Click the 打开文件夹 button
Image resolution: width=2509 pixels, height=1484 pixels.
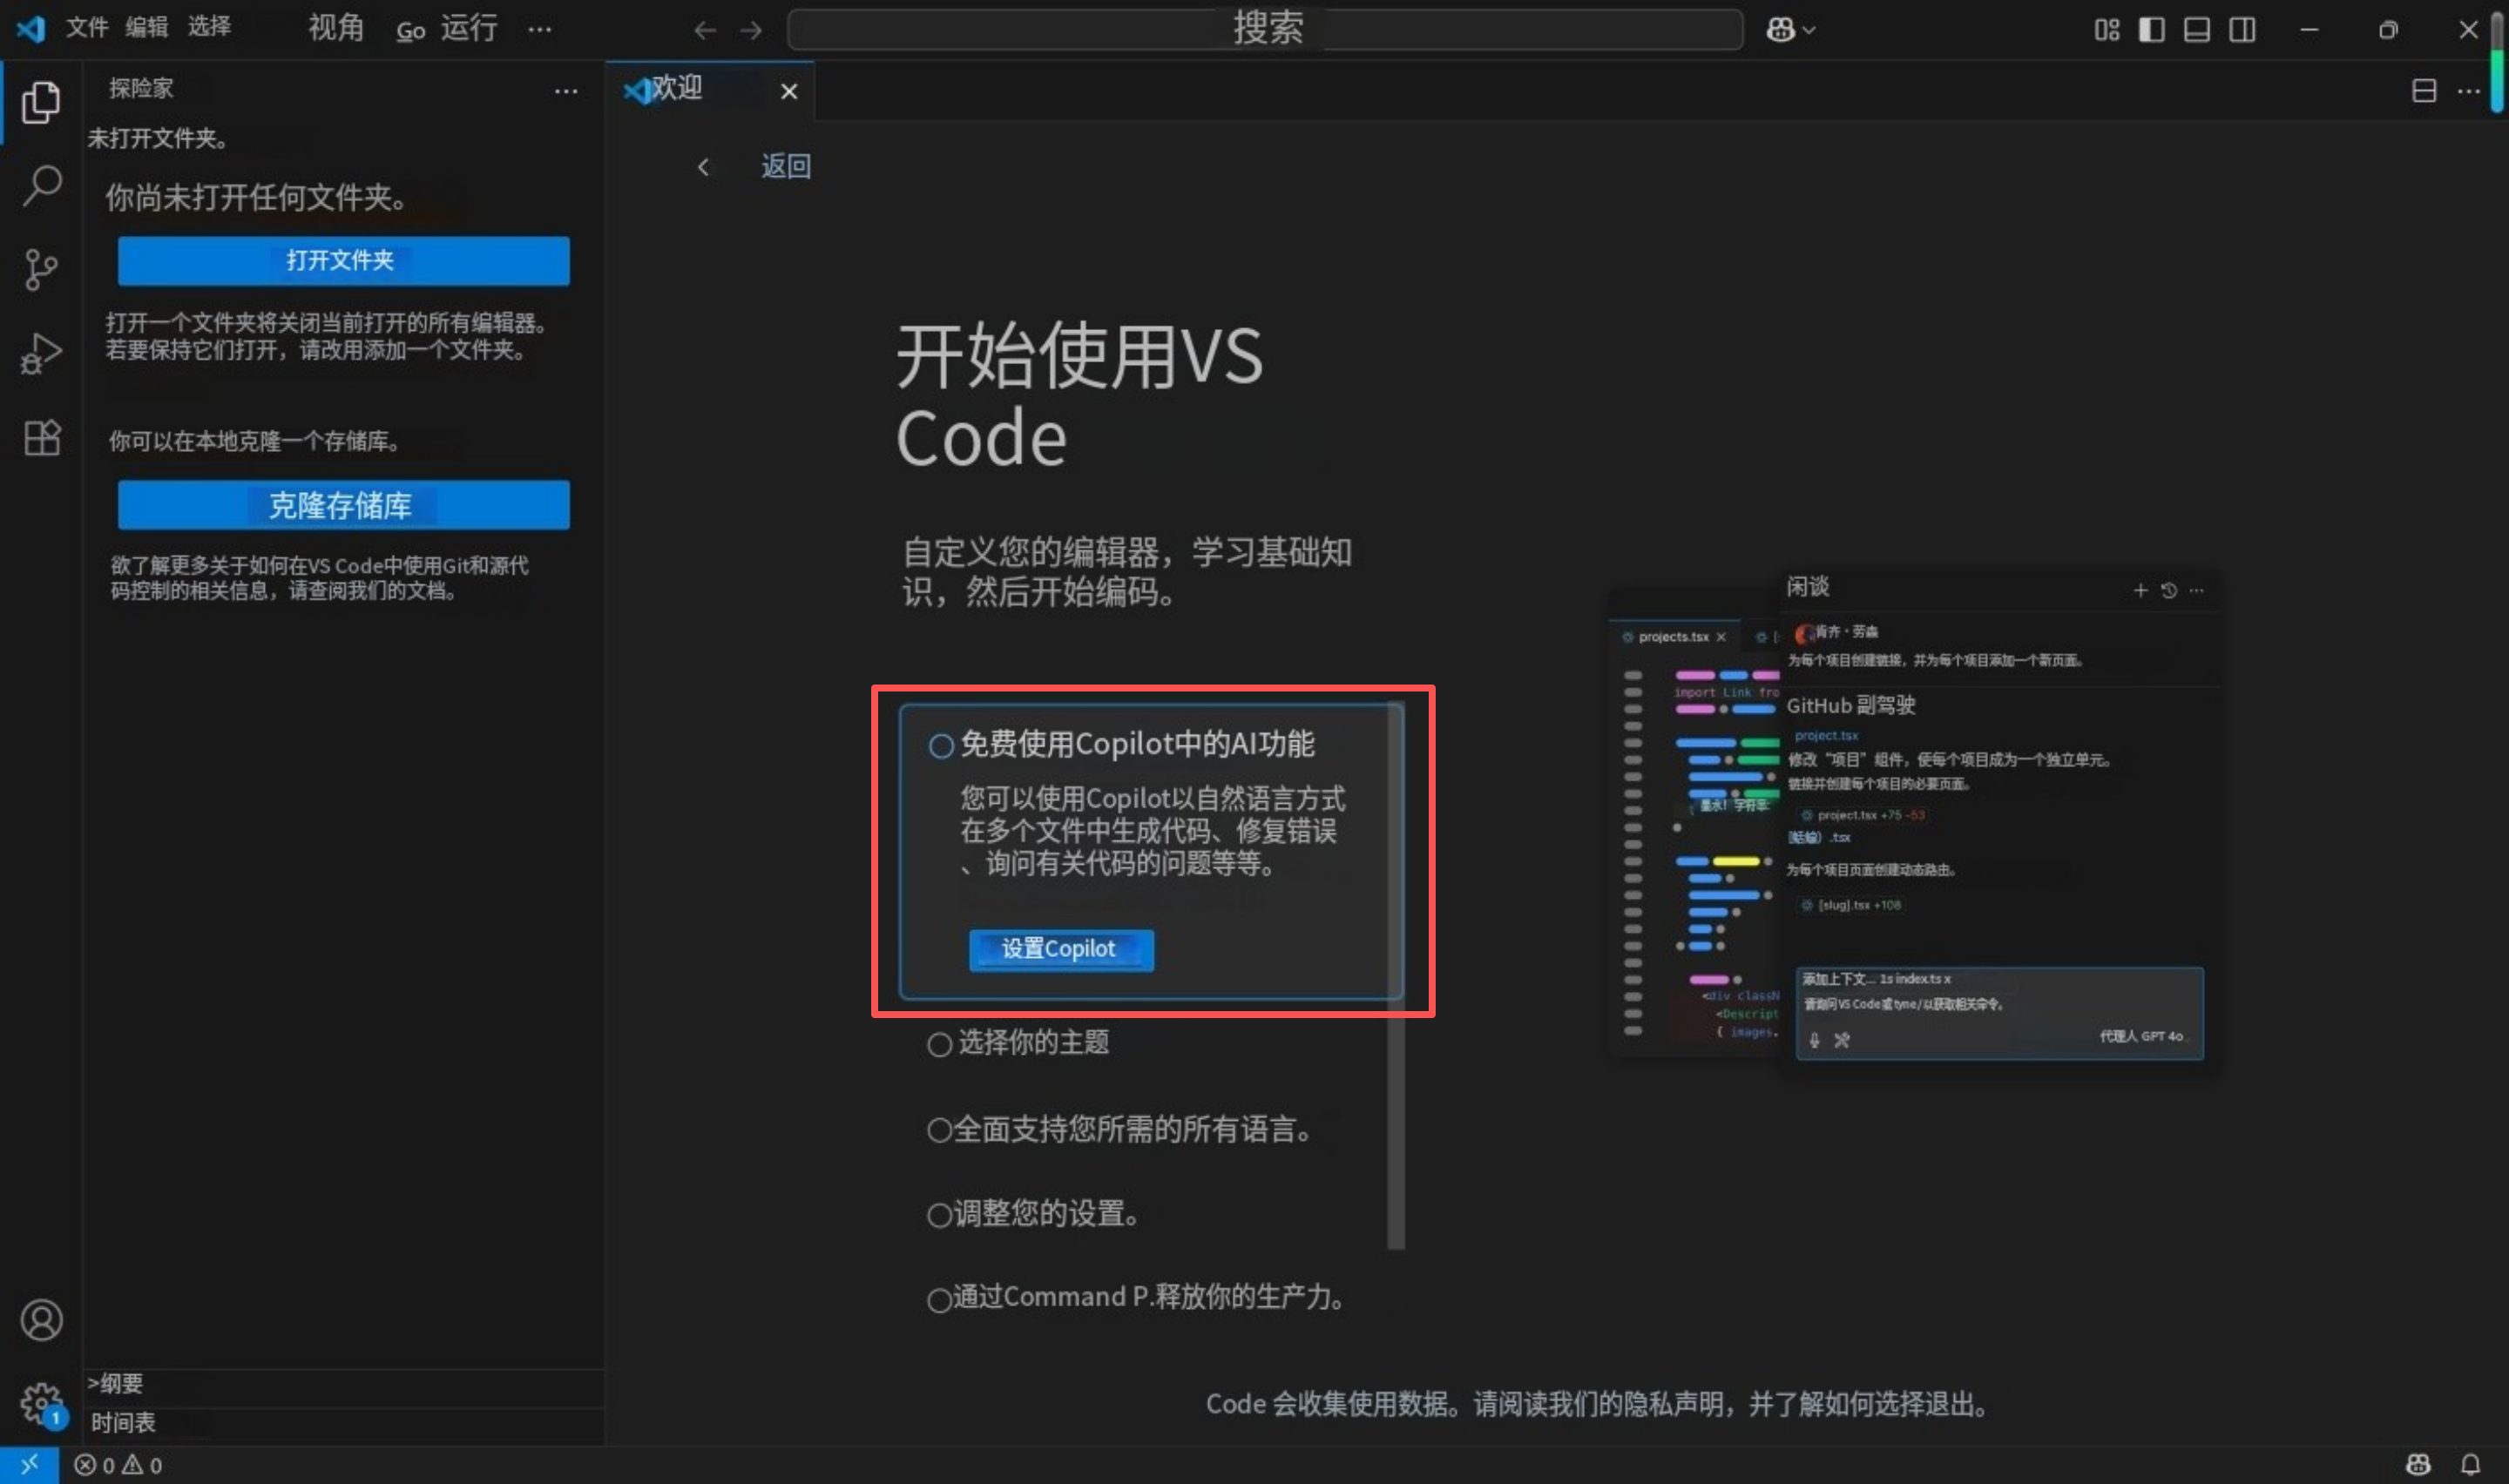(343, 261)
